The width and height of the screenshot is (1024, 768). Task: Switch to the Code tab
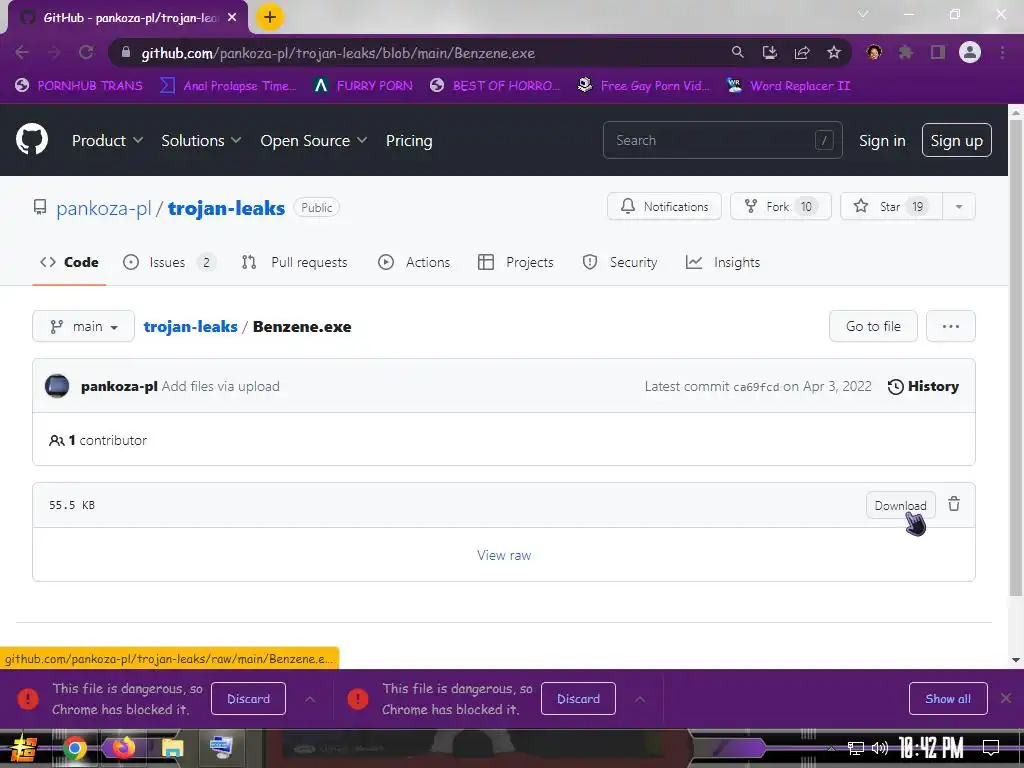click(69, 262)
